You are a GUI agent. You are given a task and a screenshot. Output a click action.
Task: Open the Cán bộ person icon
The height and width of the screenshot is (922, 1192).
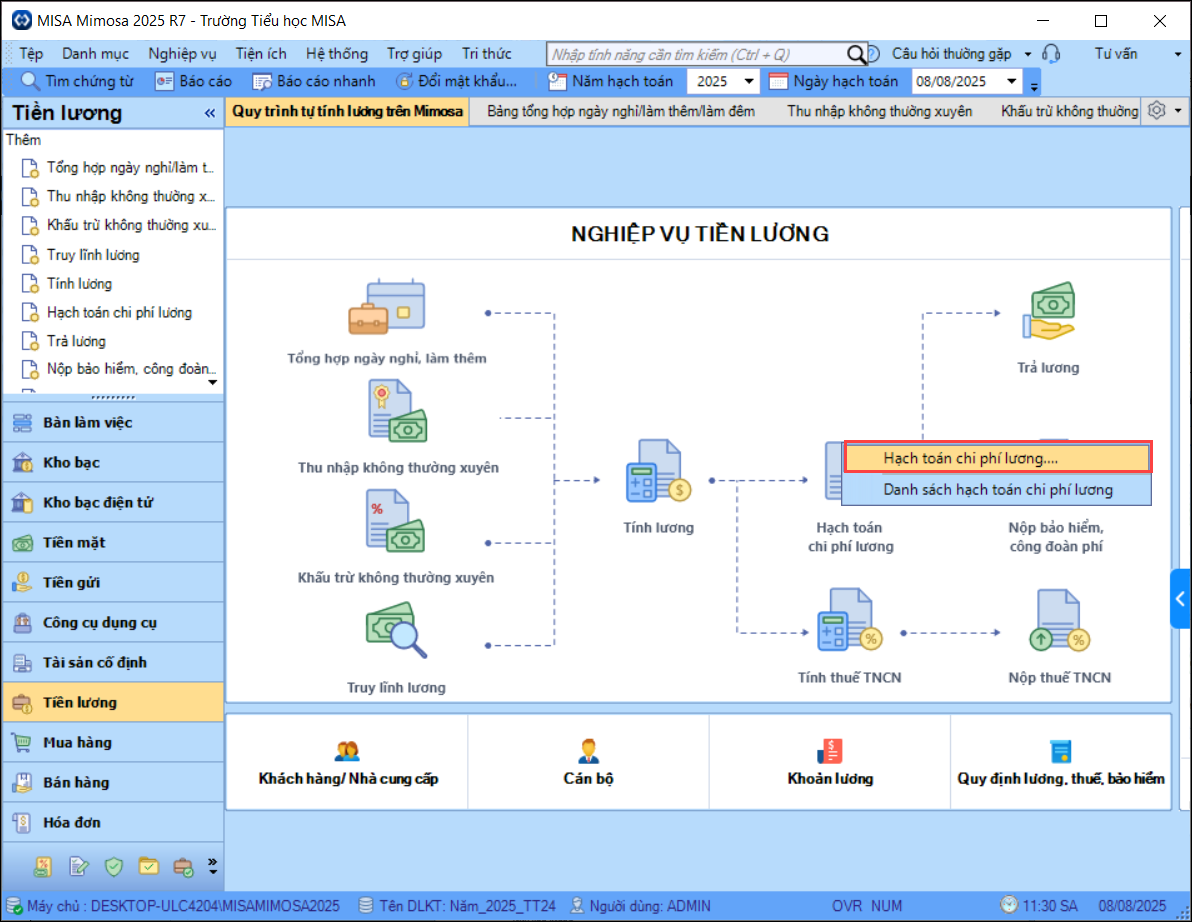pos(588,751)
